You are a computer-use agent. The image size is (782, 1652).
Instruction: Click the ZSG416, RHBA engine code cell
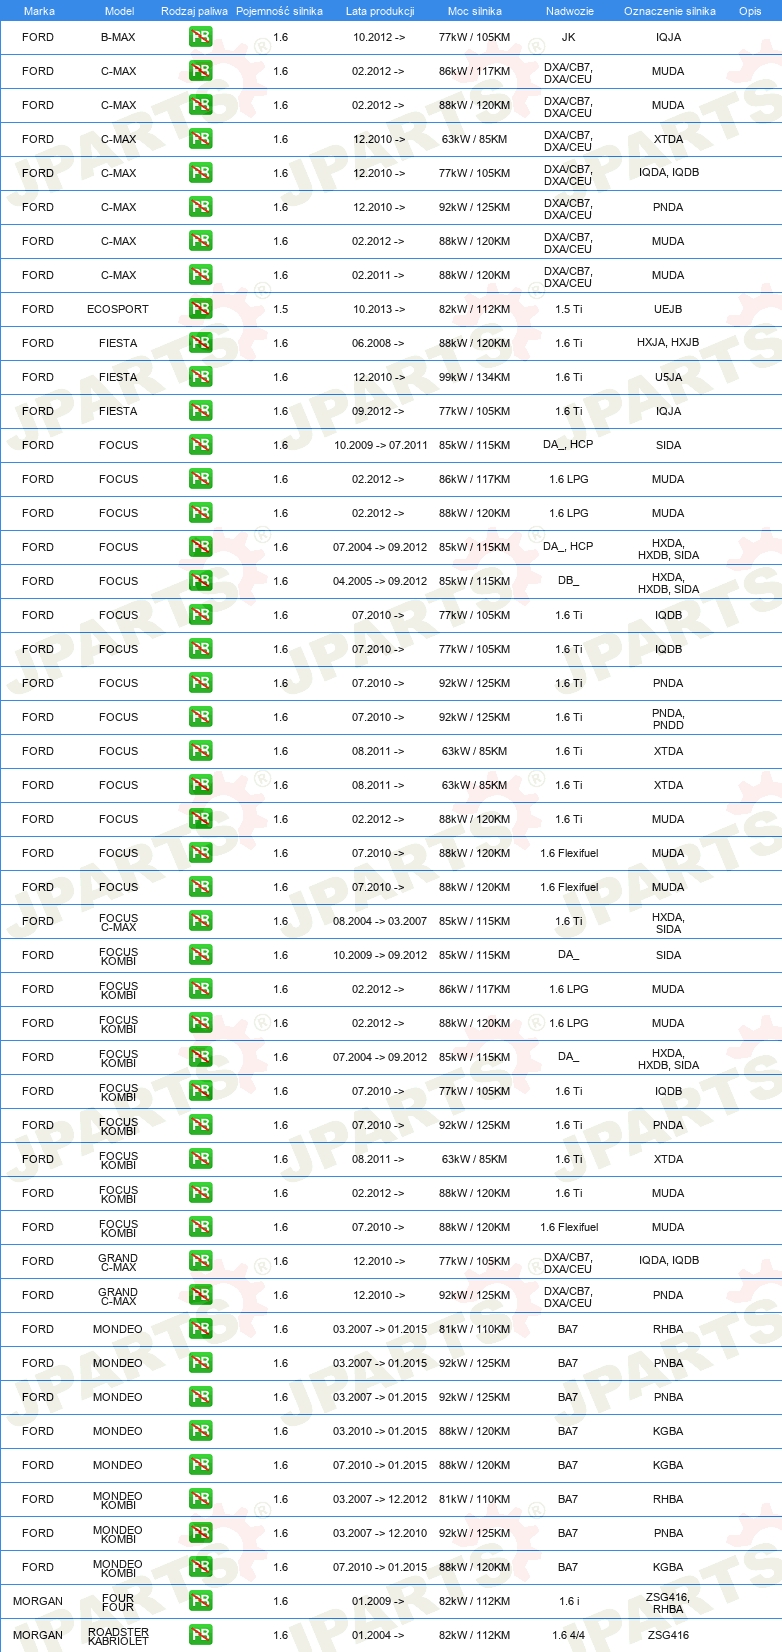(668, 1603)
